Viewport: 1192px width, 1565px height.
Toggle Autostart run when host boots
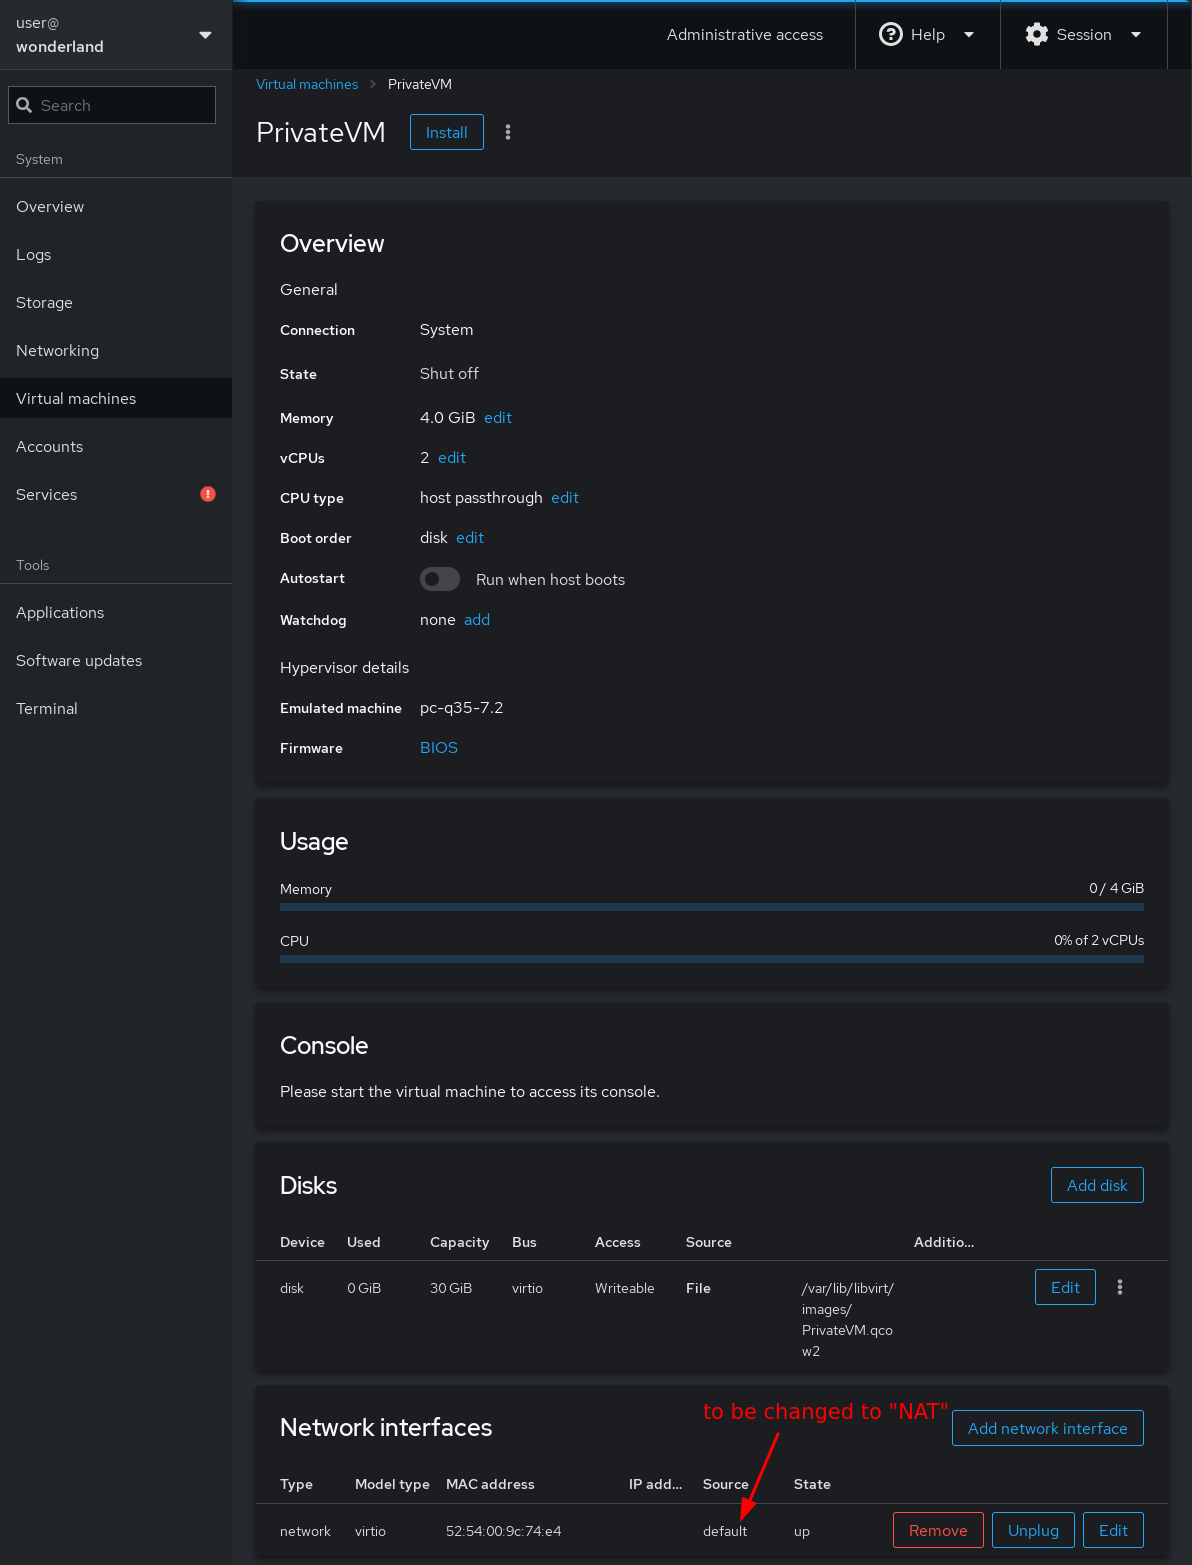tap(440, 579)
